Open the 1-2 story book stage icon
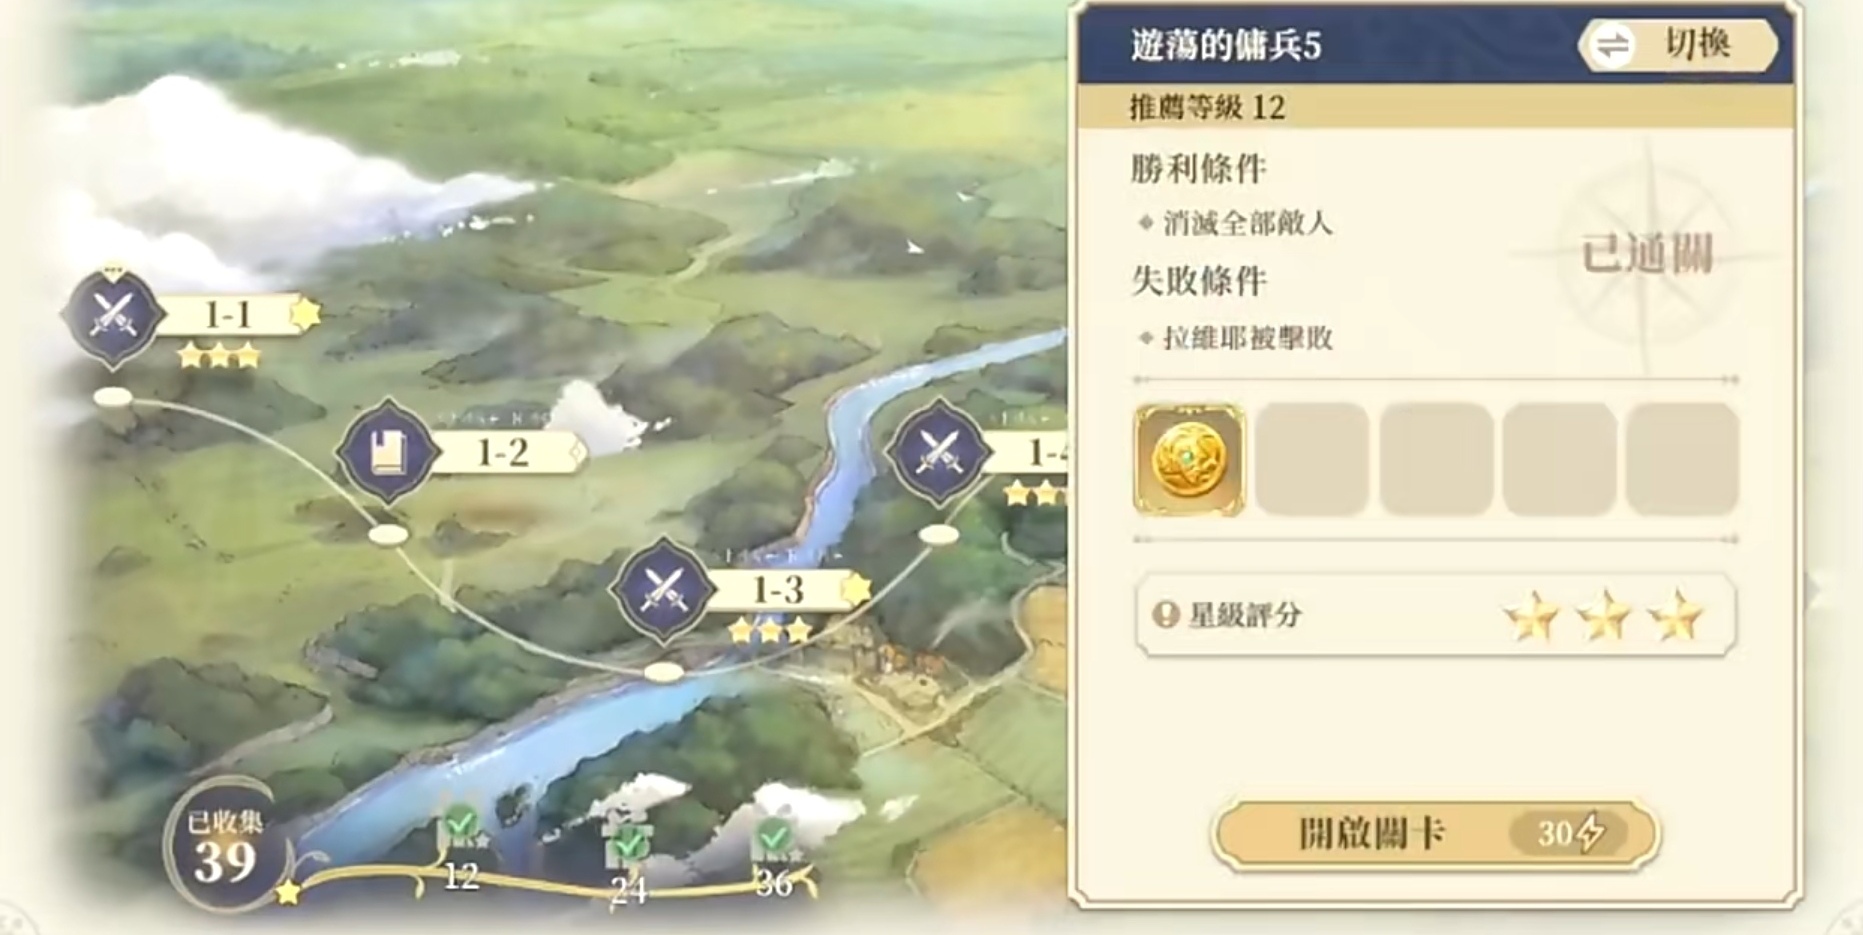 tap(386, 452)
